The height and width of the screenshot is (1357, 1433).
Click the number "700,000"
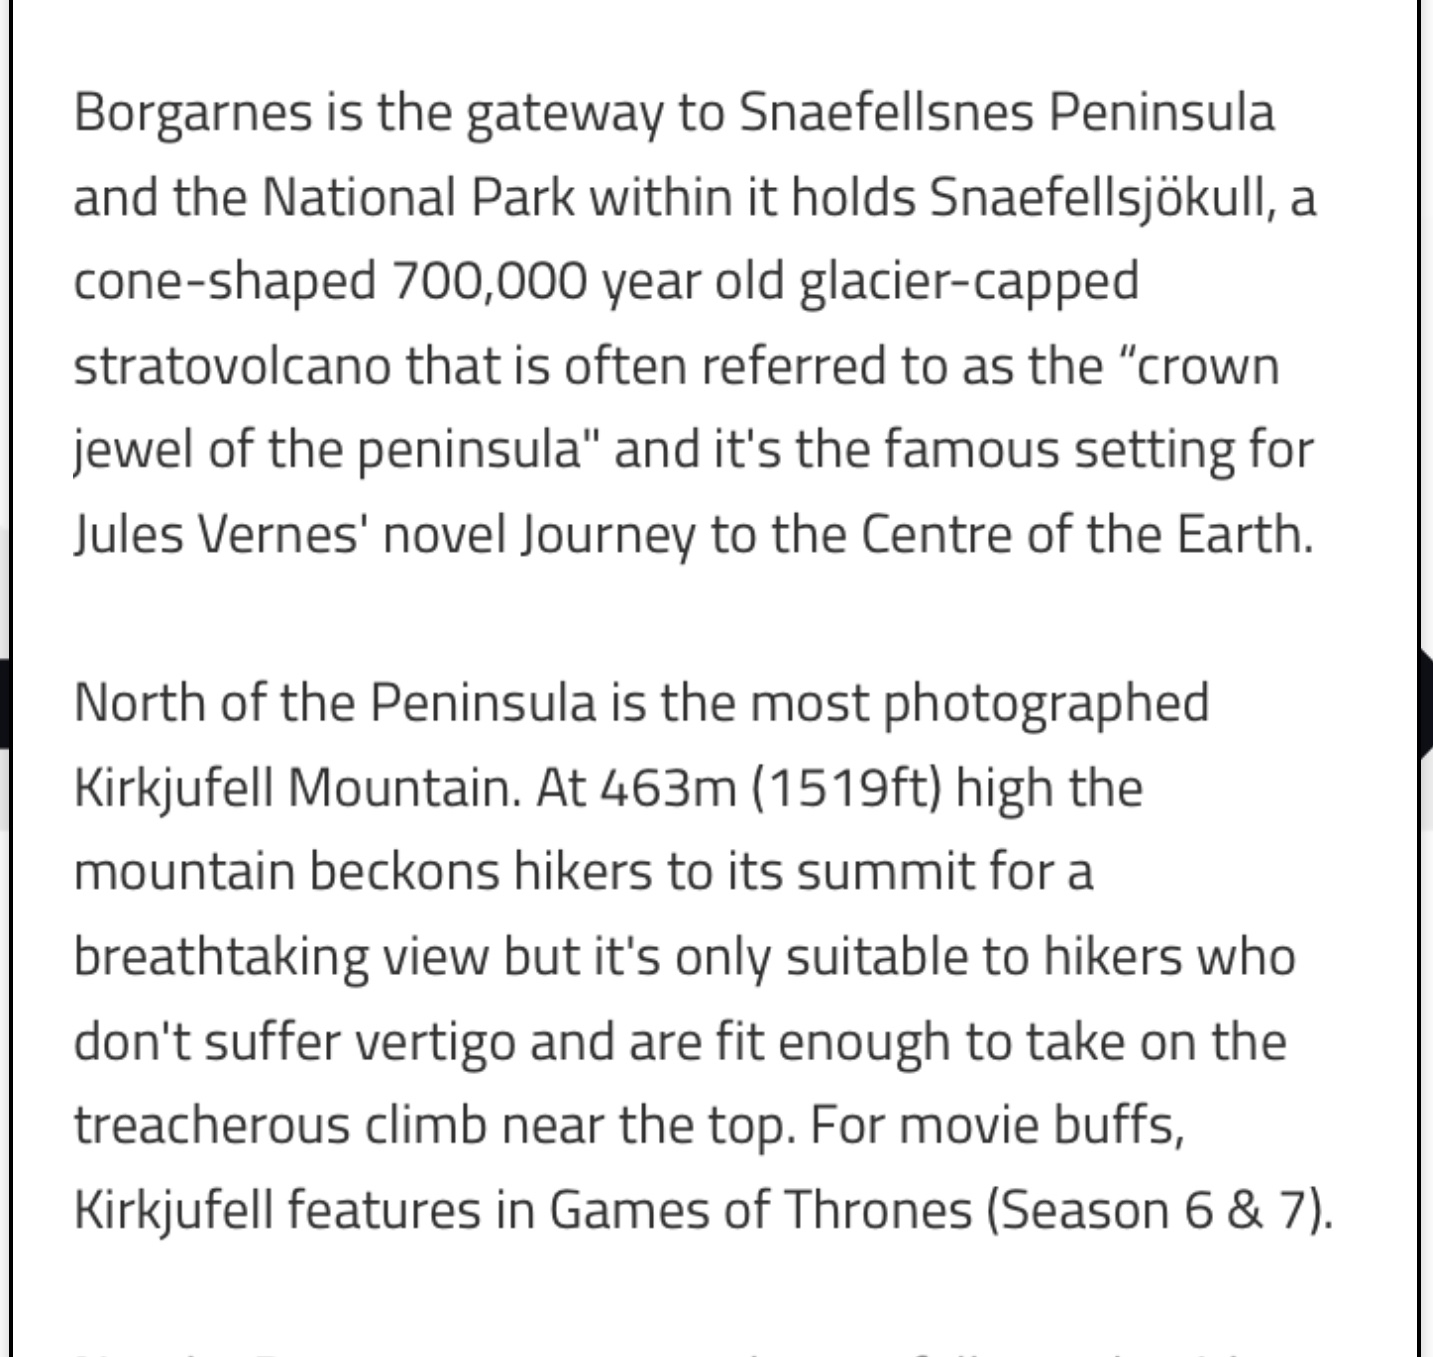coord(489,281)
